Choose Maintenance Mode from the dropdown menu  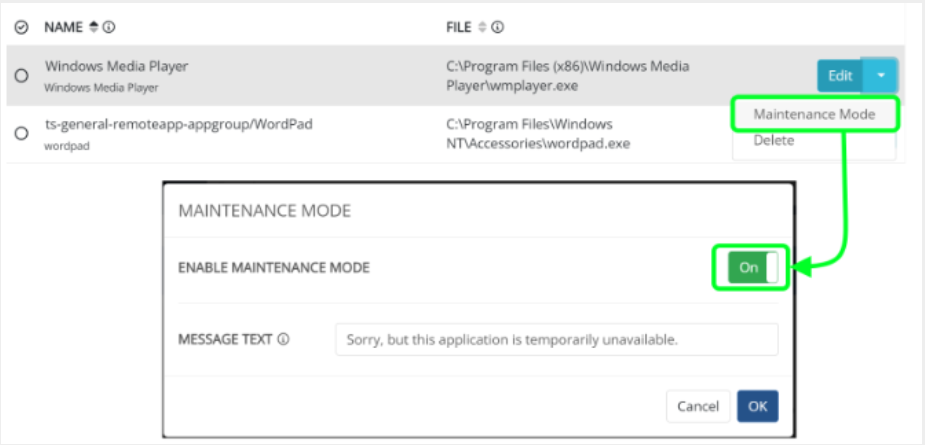pyautogui.click(x=814, y=114)
